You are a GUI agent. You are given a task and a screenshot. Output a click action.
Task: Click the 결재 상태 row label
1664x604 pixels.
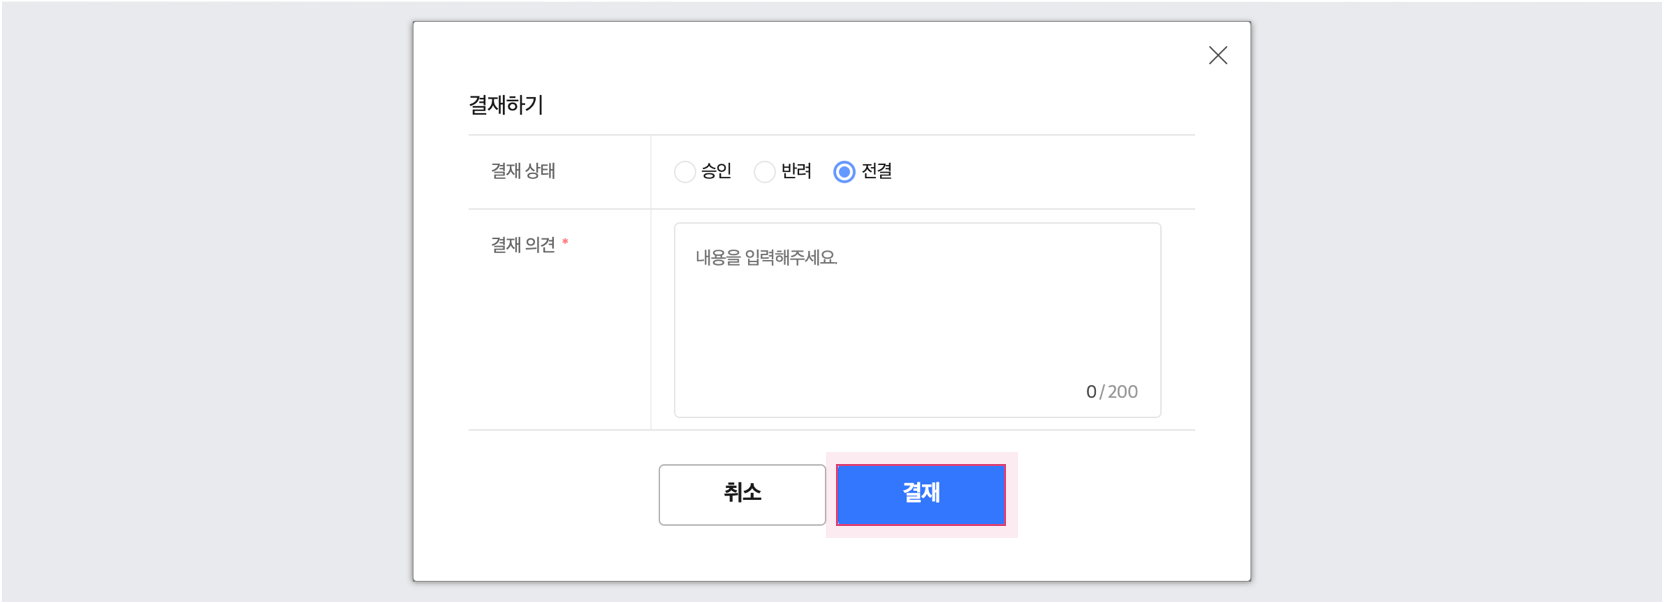click(x=523, y=171)
